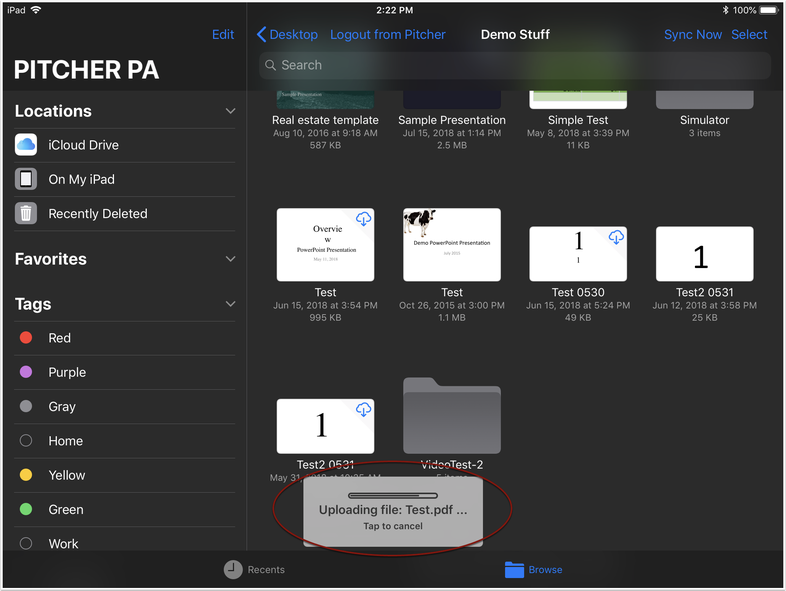Select the Purple tag
786x591 pixels.
click(67, 372)
